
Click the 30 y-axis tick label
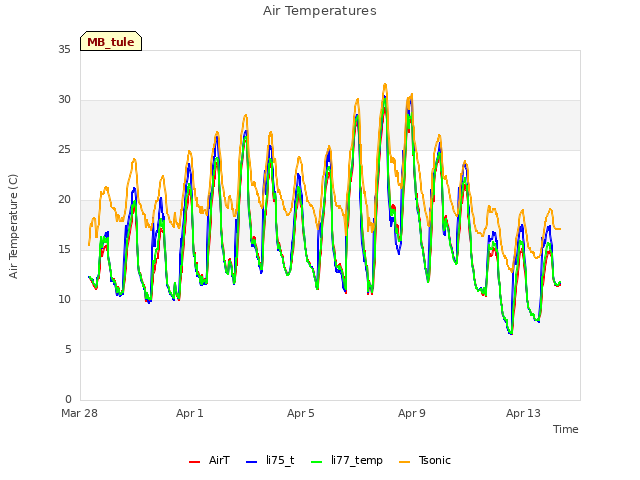64,100
